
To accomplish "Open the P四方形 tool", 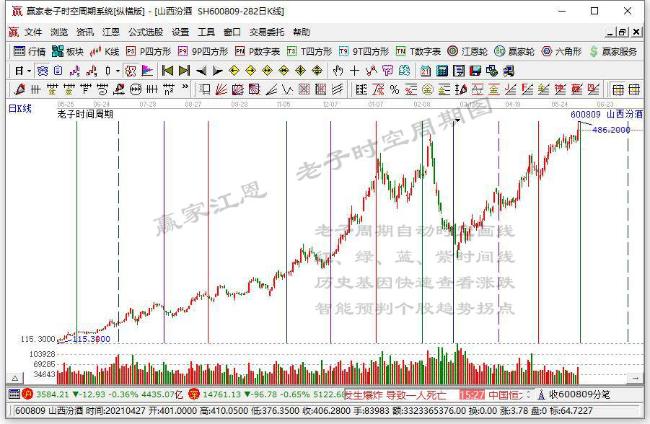I will (x=148, y=51).
